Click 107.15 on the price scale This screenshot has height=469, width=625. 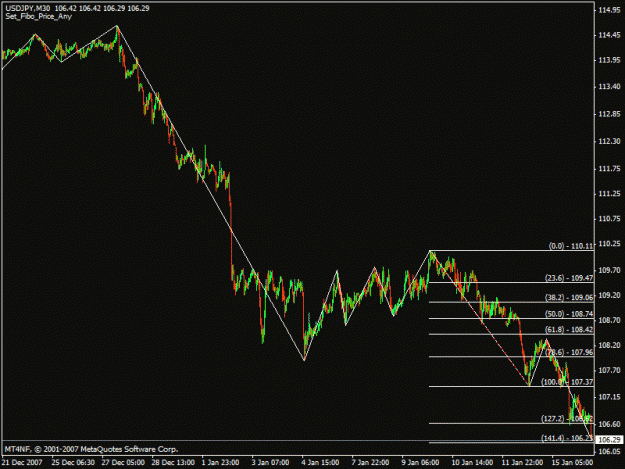click(609, 397)
